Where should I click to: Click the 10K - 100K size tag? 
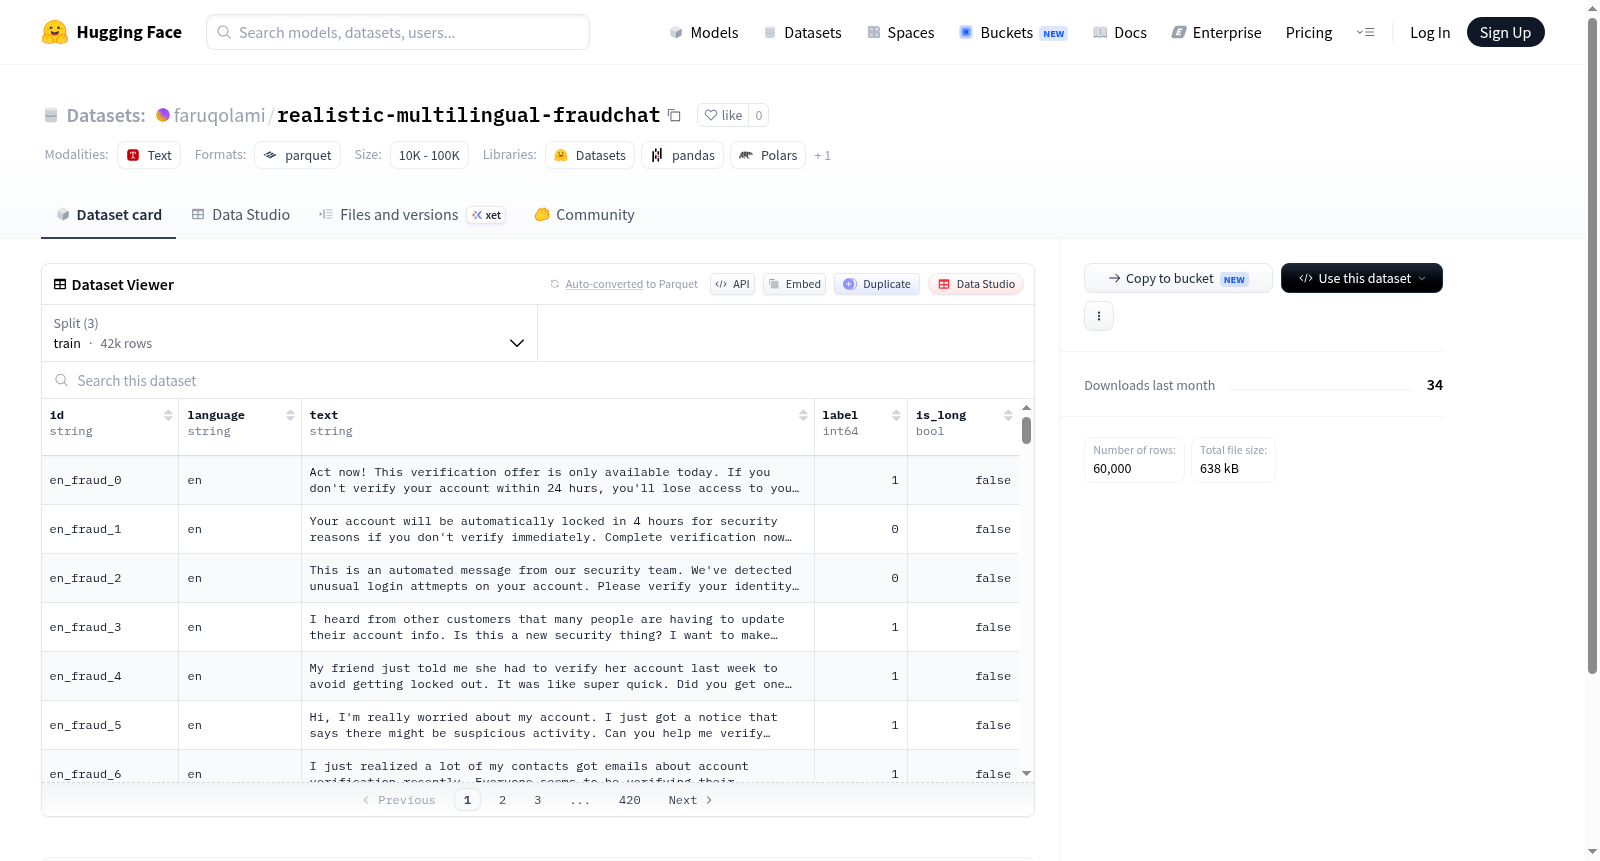(429, 155)
